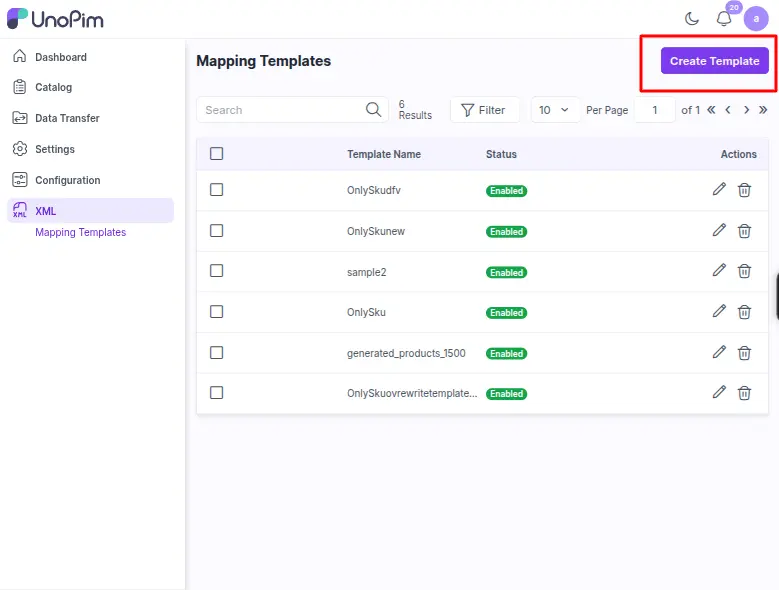Go to the last page arrow
Image resolution: width=779 pixels, height=590 pixels.
[763, 110]
